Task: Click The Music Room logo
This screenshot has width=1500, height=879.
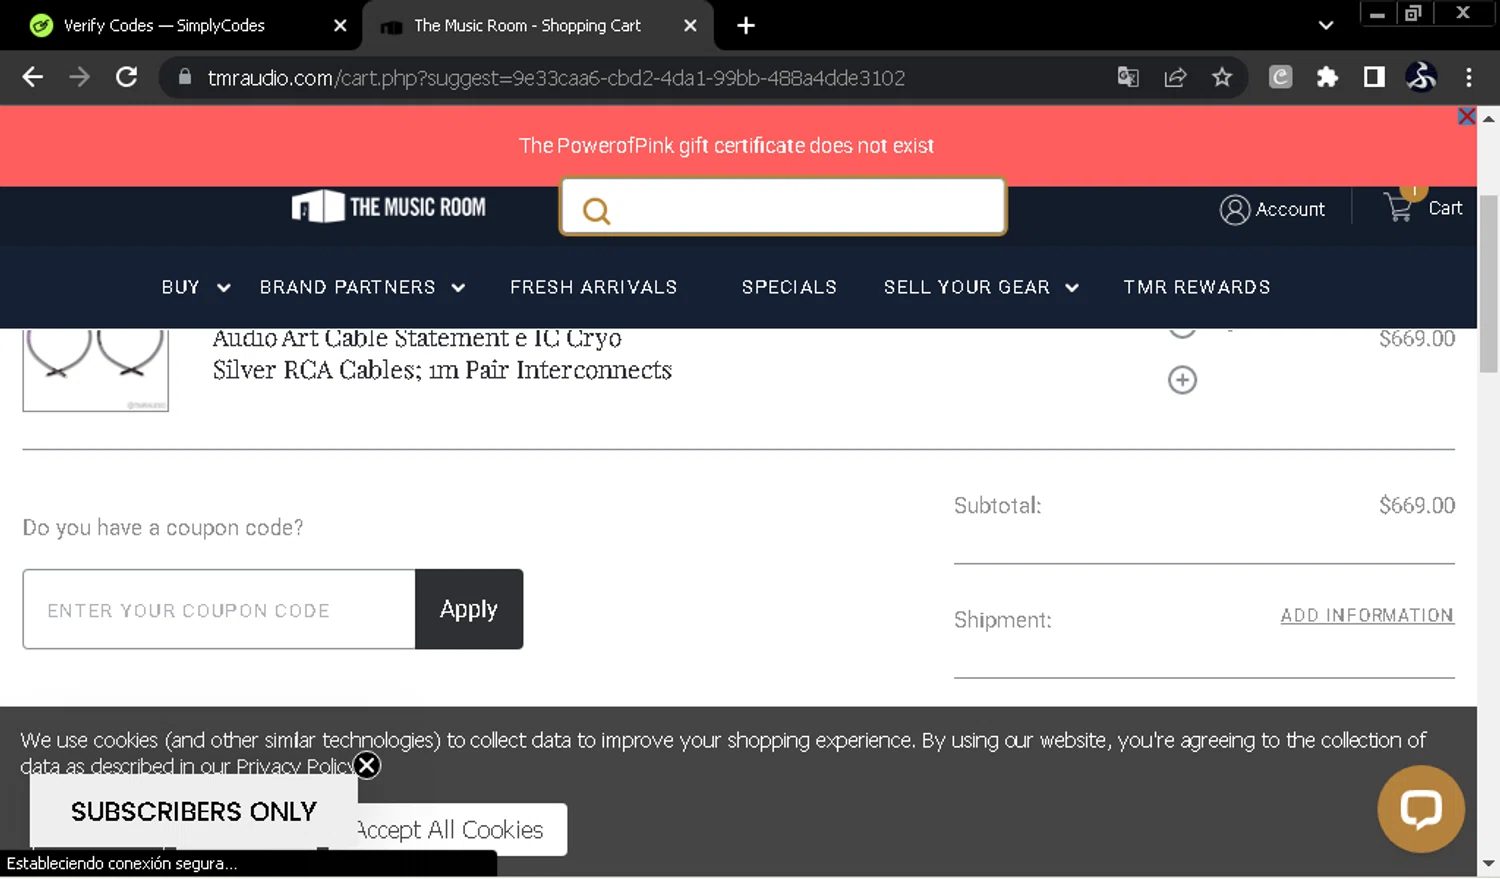Action: (x=388, y=207)
